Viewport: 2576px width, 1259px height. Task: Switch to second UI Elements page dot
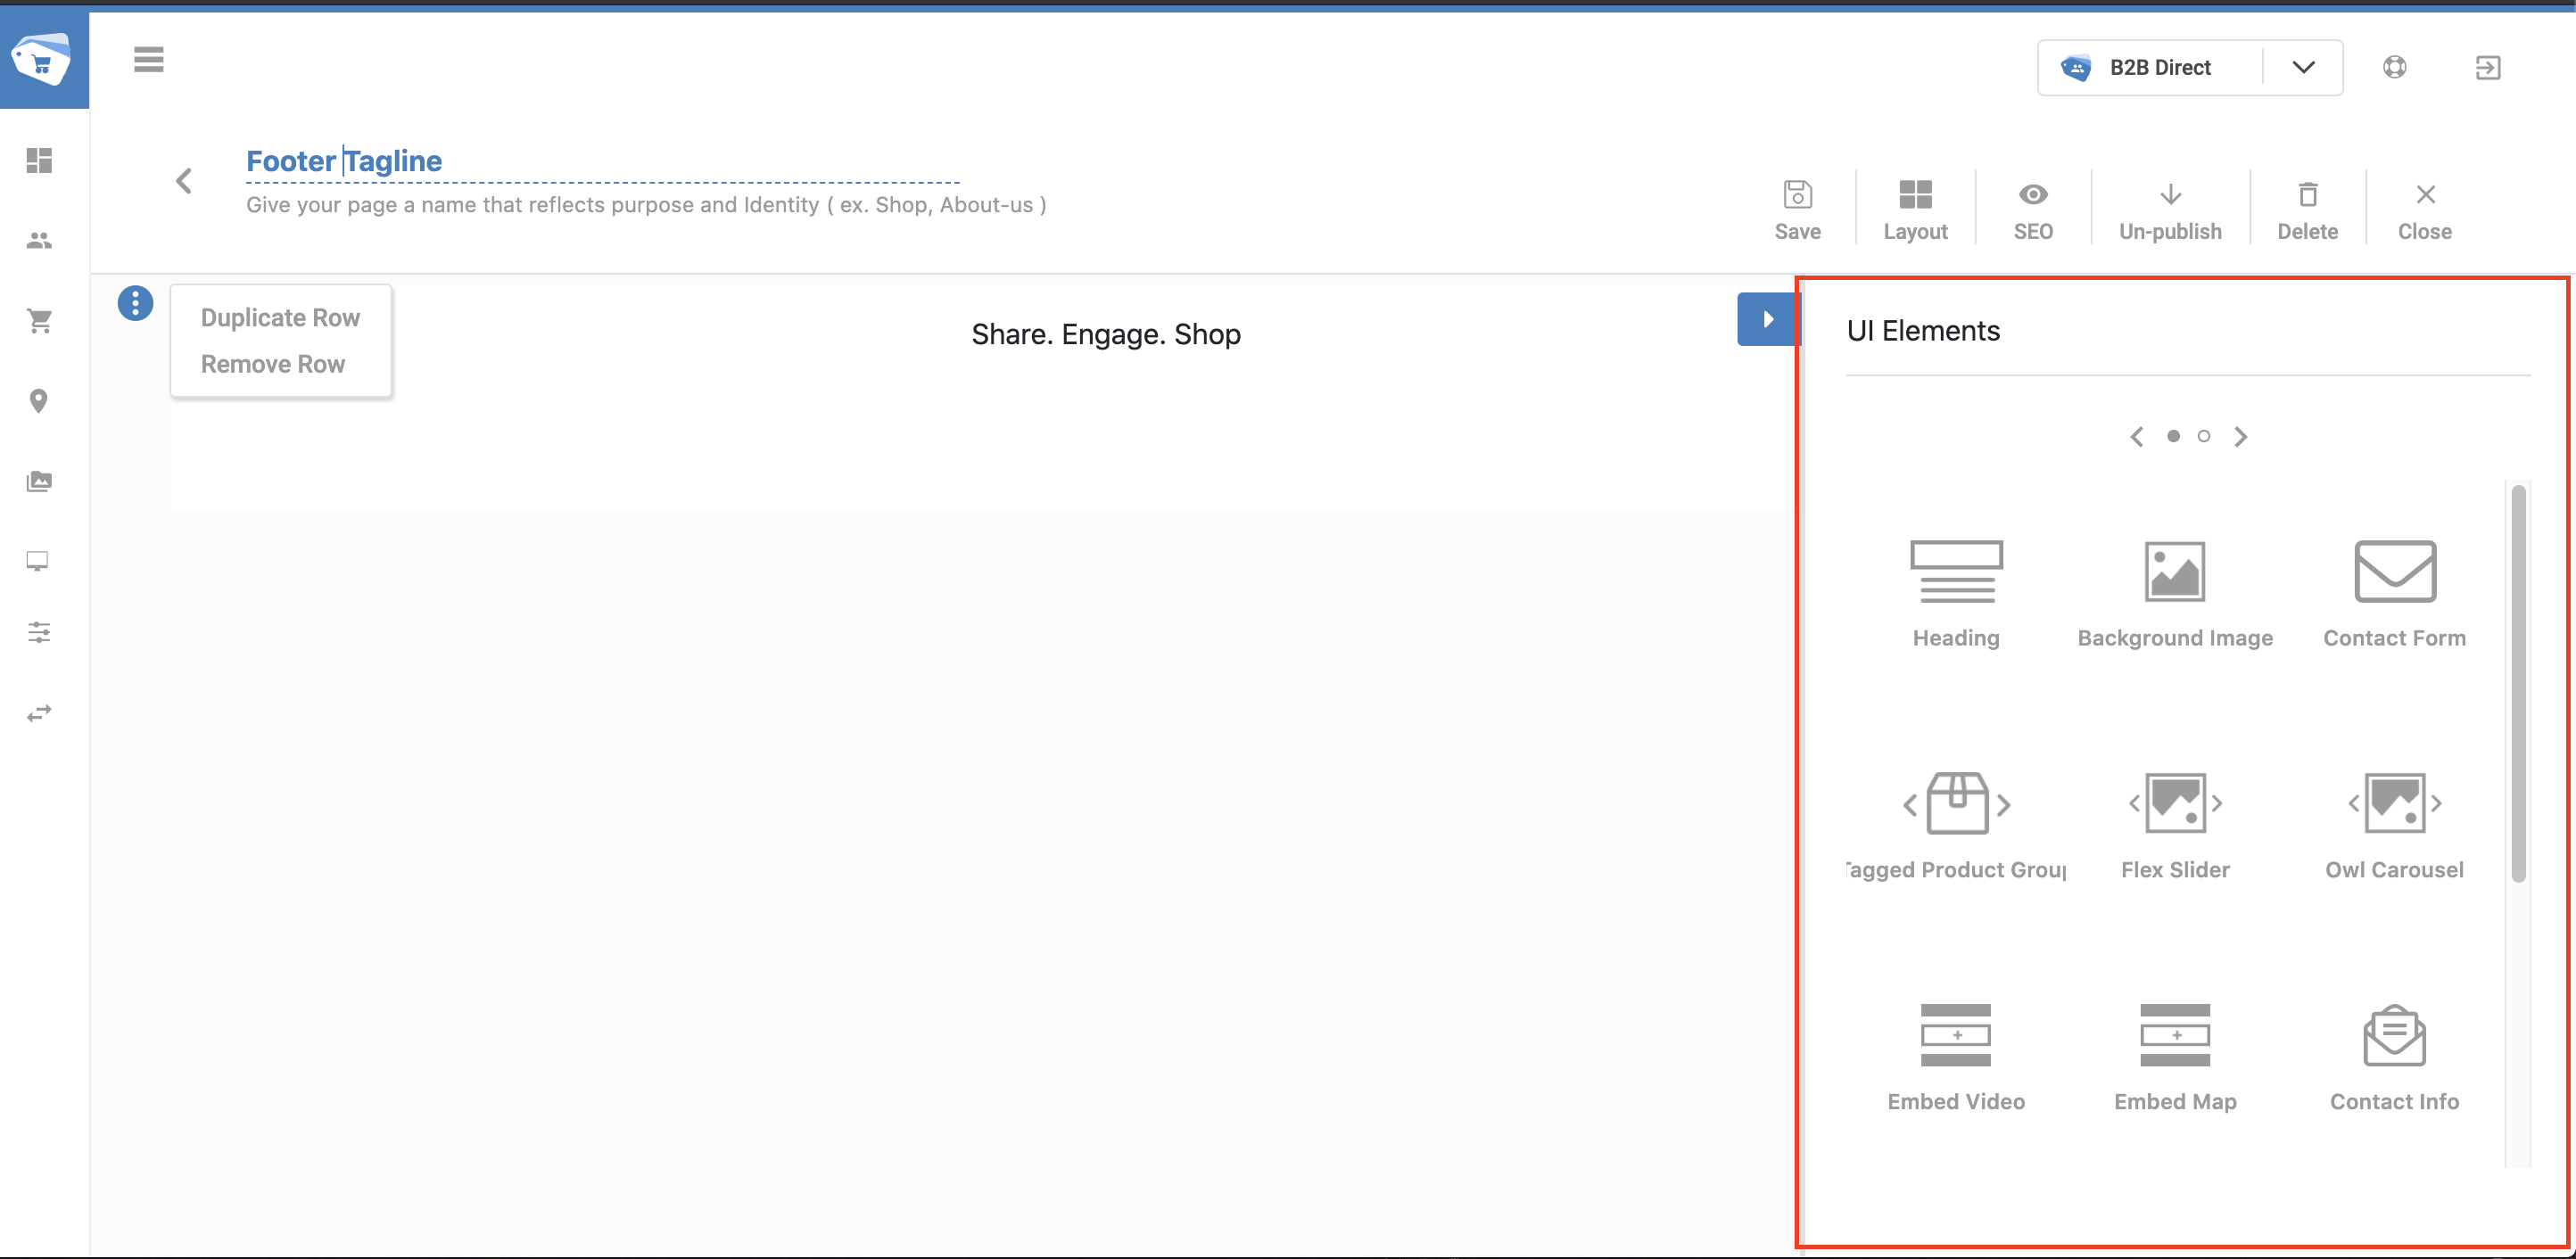(x=2203, y=436)
